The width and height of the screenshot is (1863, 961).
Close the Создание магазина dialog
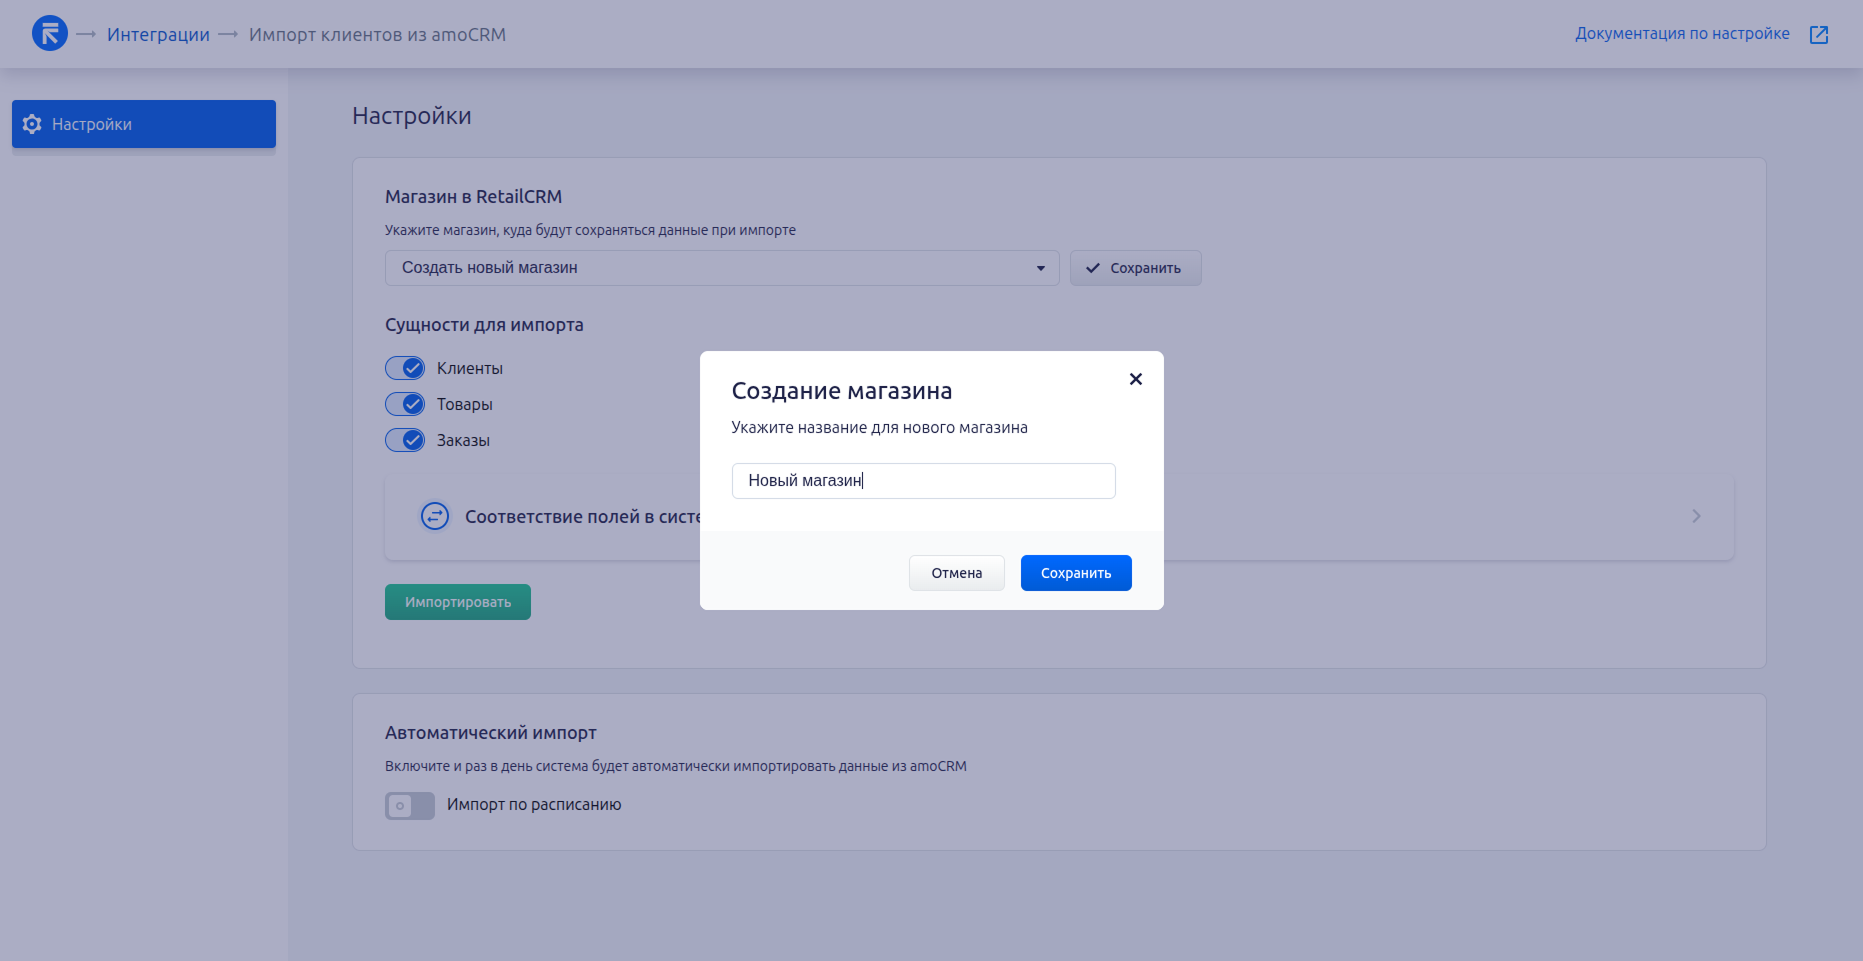point(1135,379)
